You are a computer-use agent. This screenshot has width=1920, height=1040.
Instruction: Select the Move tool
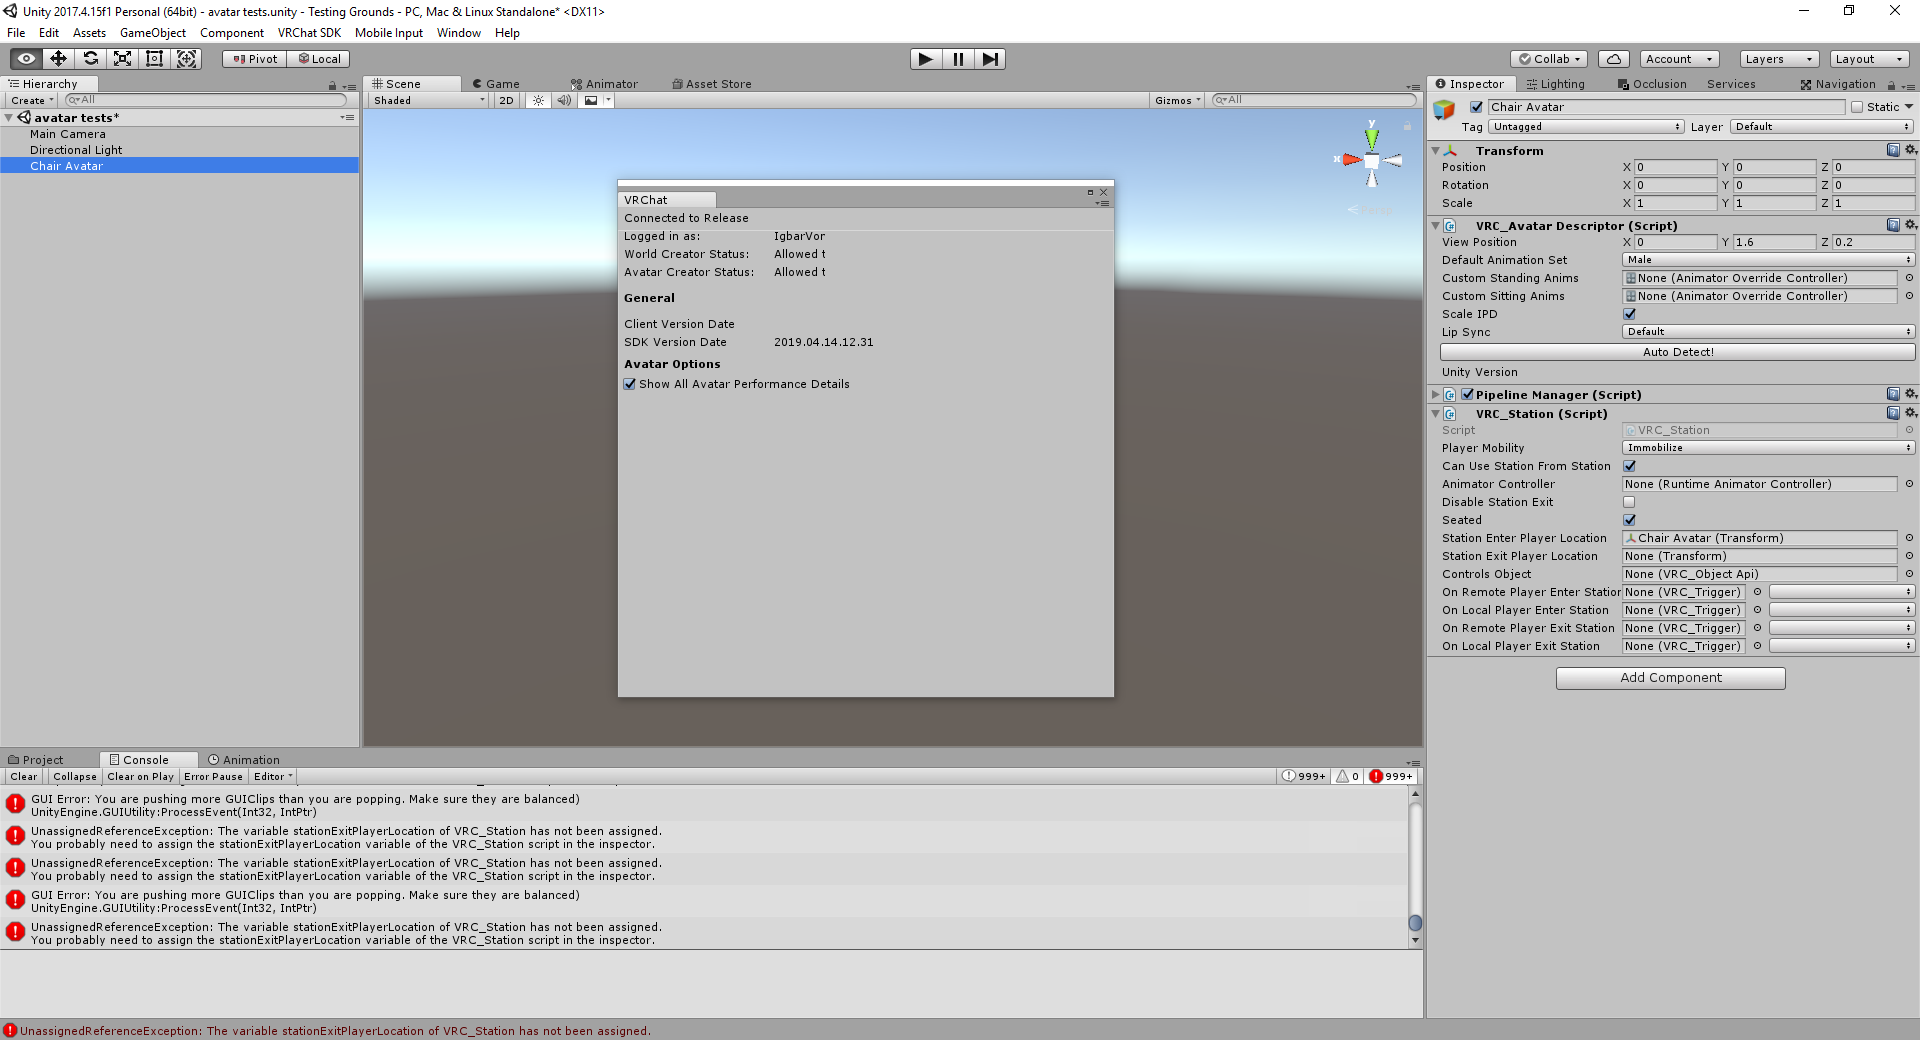[58, 59]
